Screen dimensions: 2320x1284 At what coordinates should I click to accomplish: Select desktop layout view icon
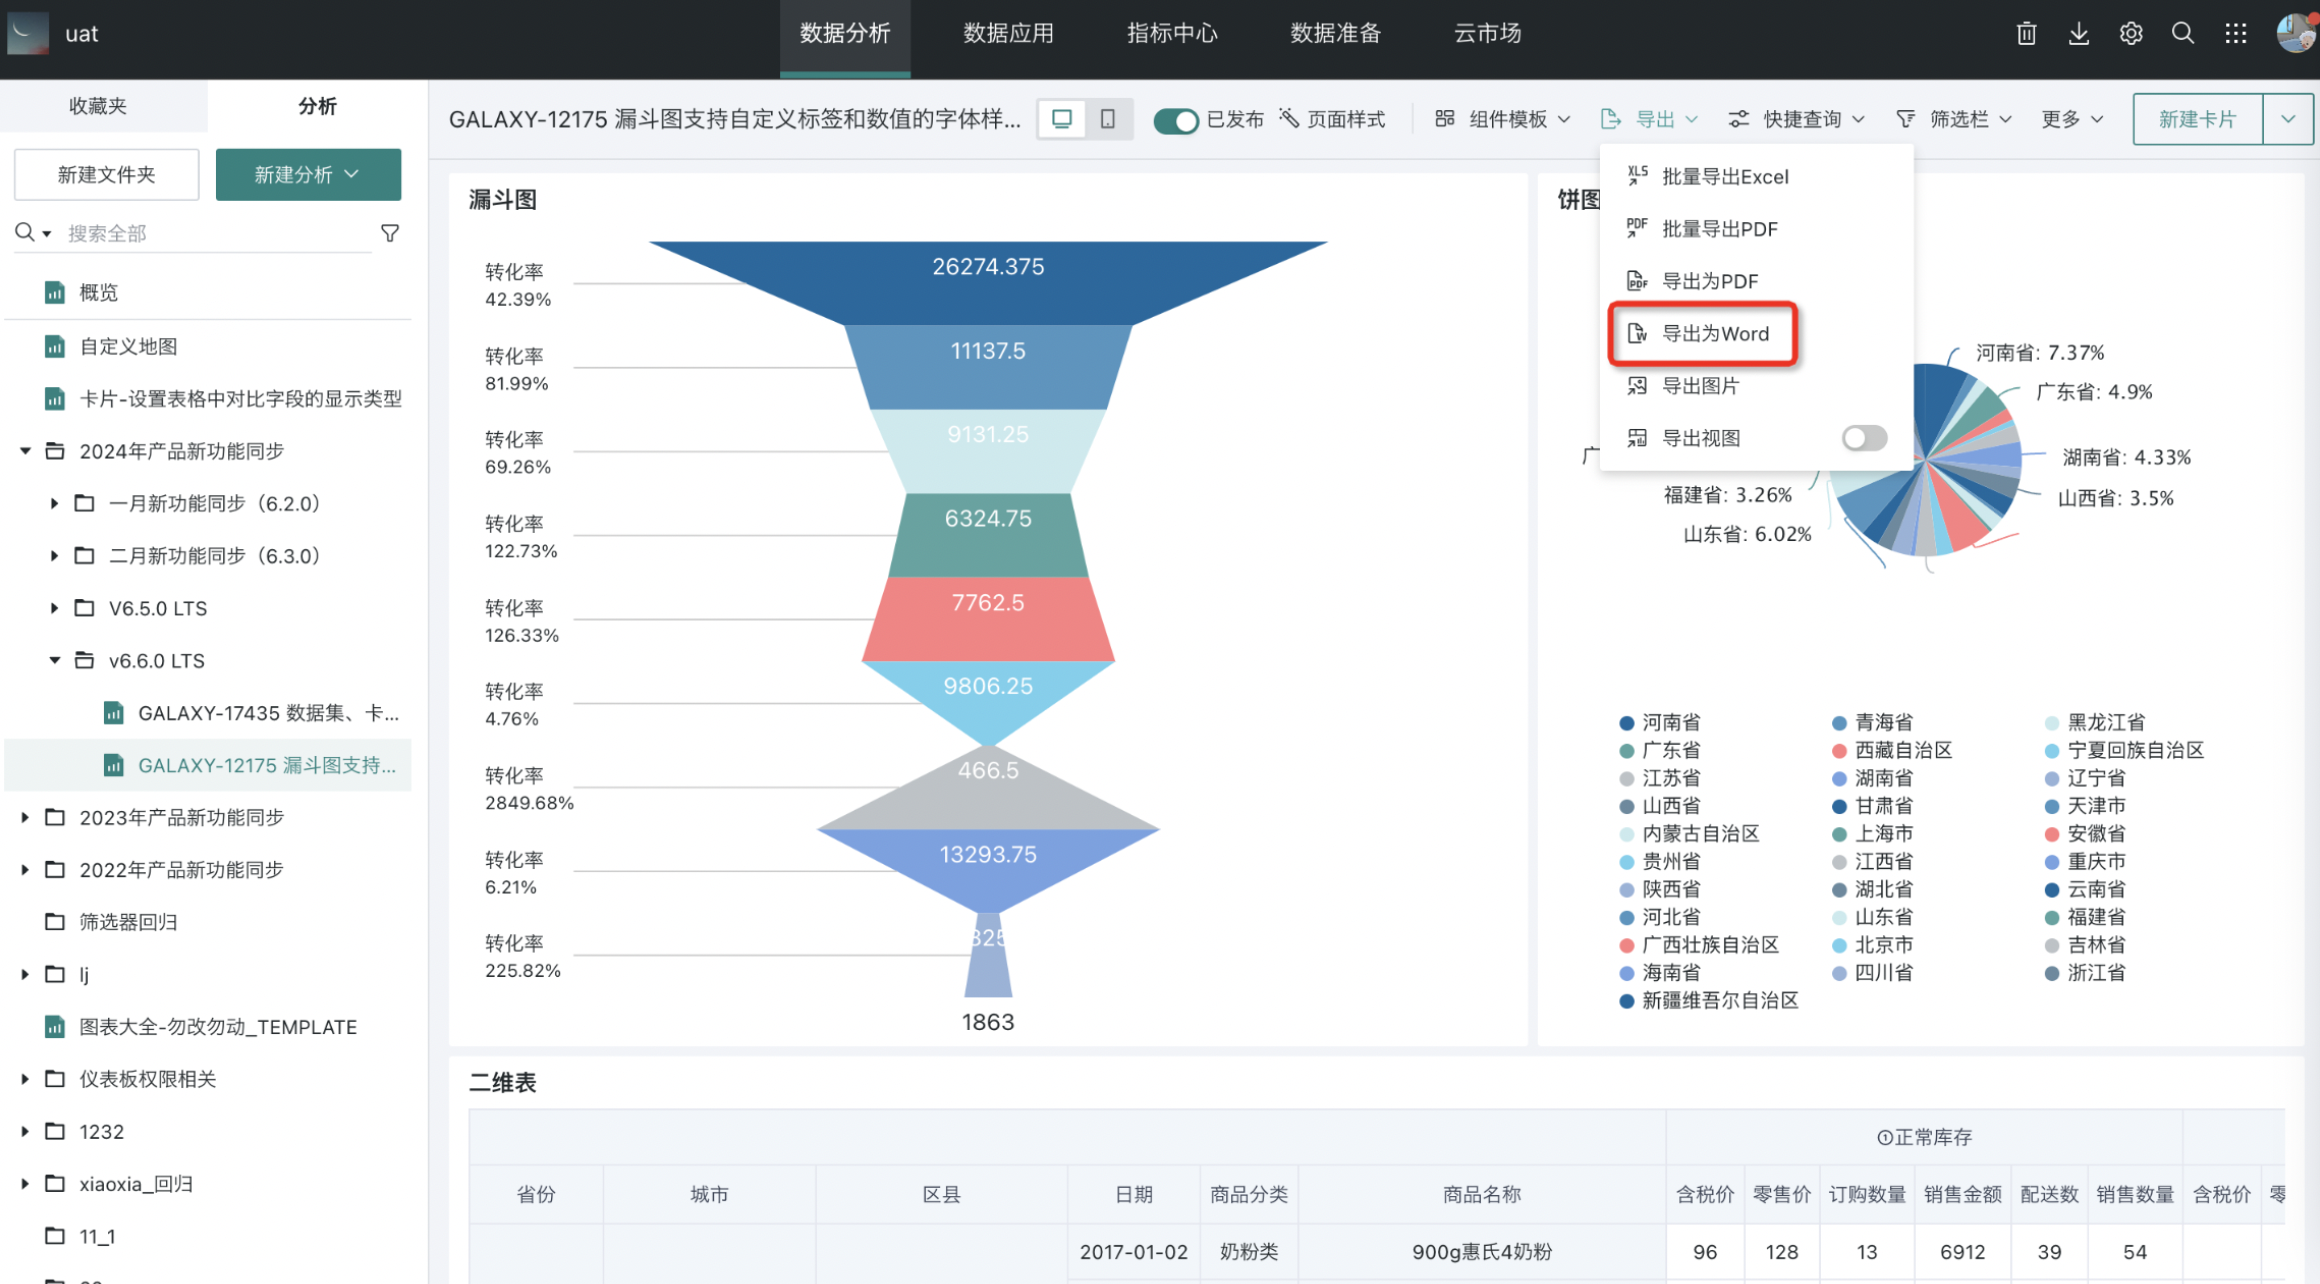click(x=1062, y=119)
